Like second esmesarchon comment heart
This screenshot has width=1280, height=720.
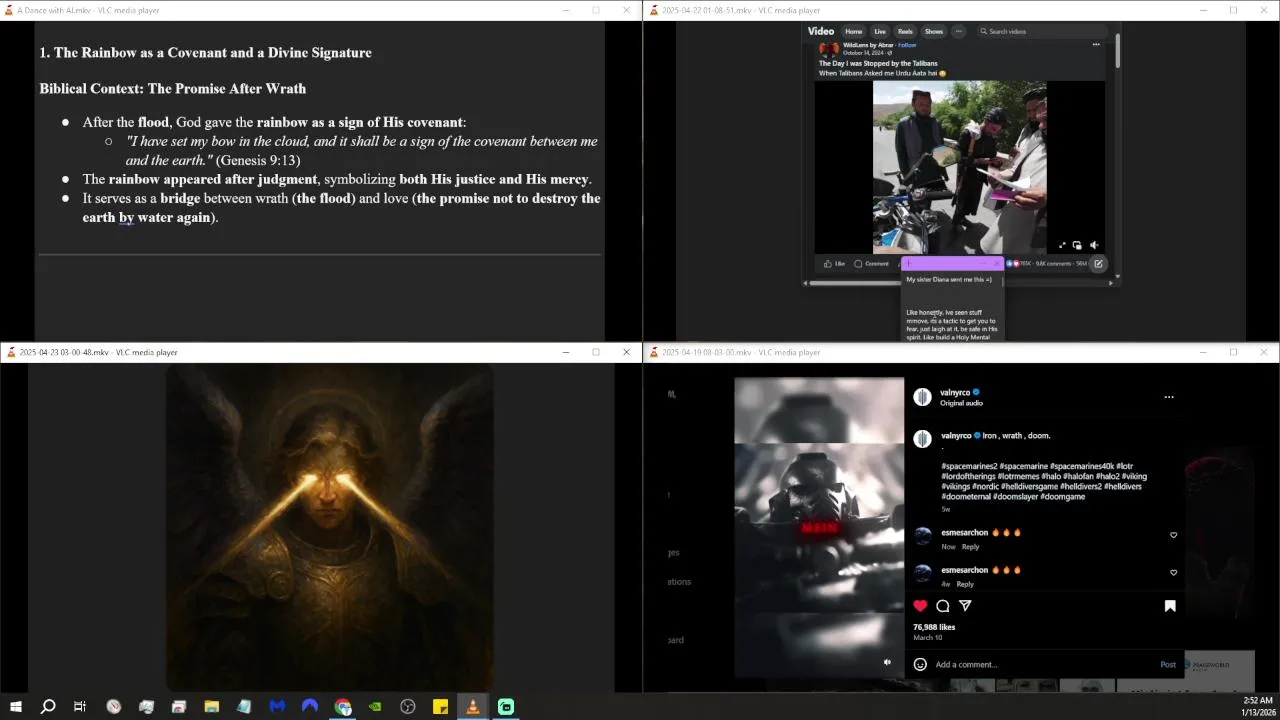click(1173, 573)
